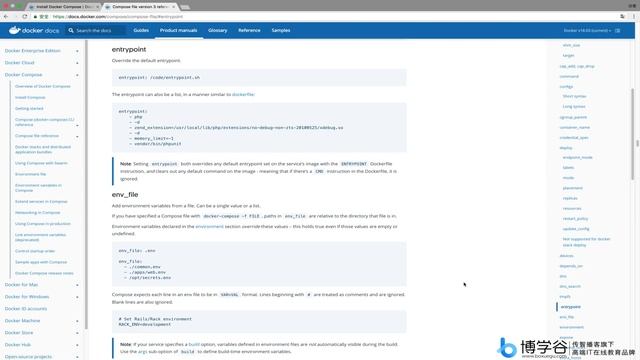Click the Docker docs whale logo
This screenshot has width=640, height=360.
[15, 30]
